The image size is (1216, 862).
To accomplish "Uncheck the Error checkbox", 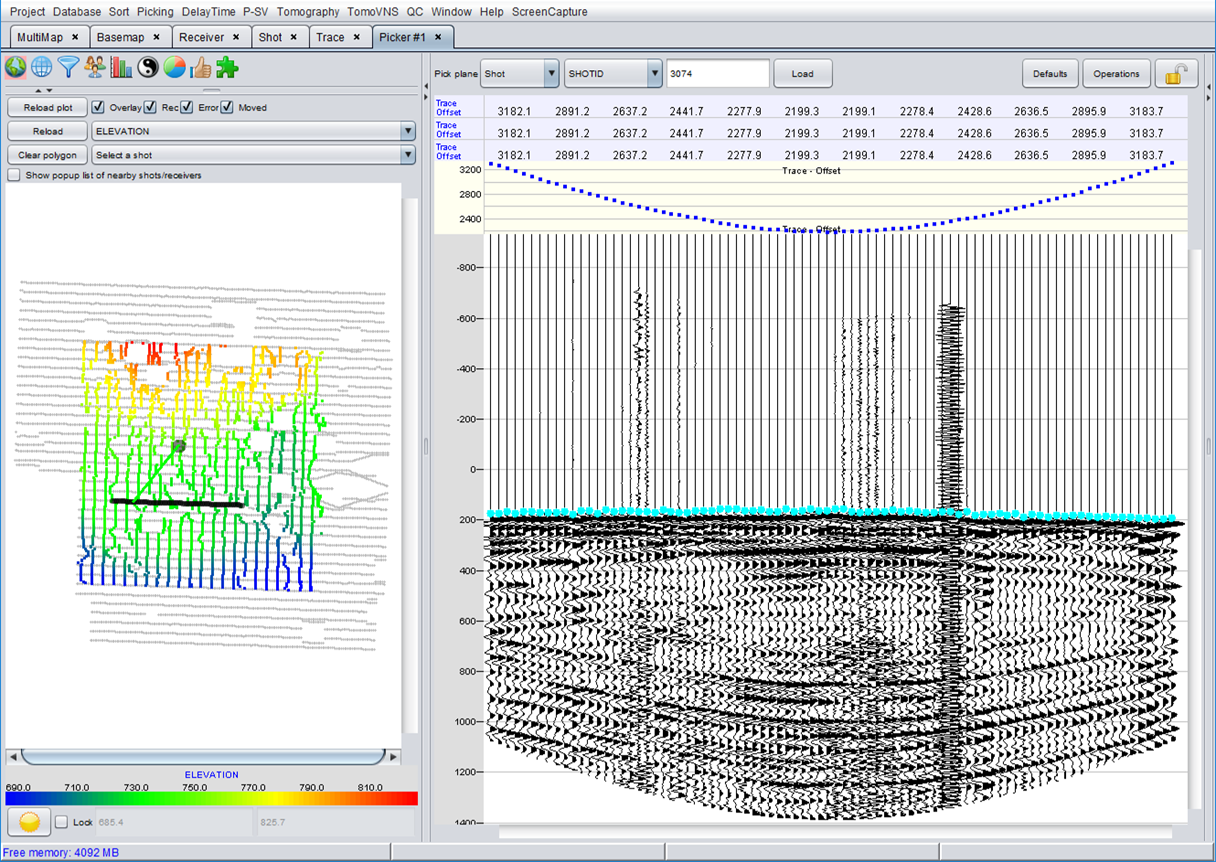I will 186,107.
